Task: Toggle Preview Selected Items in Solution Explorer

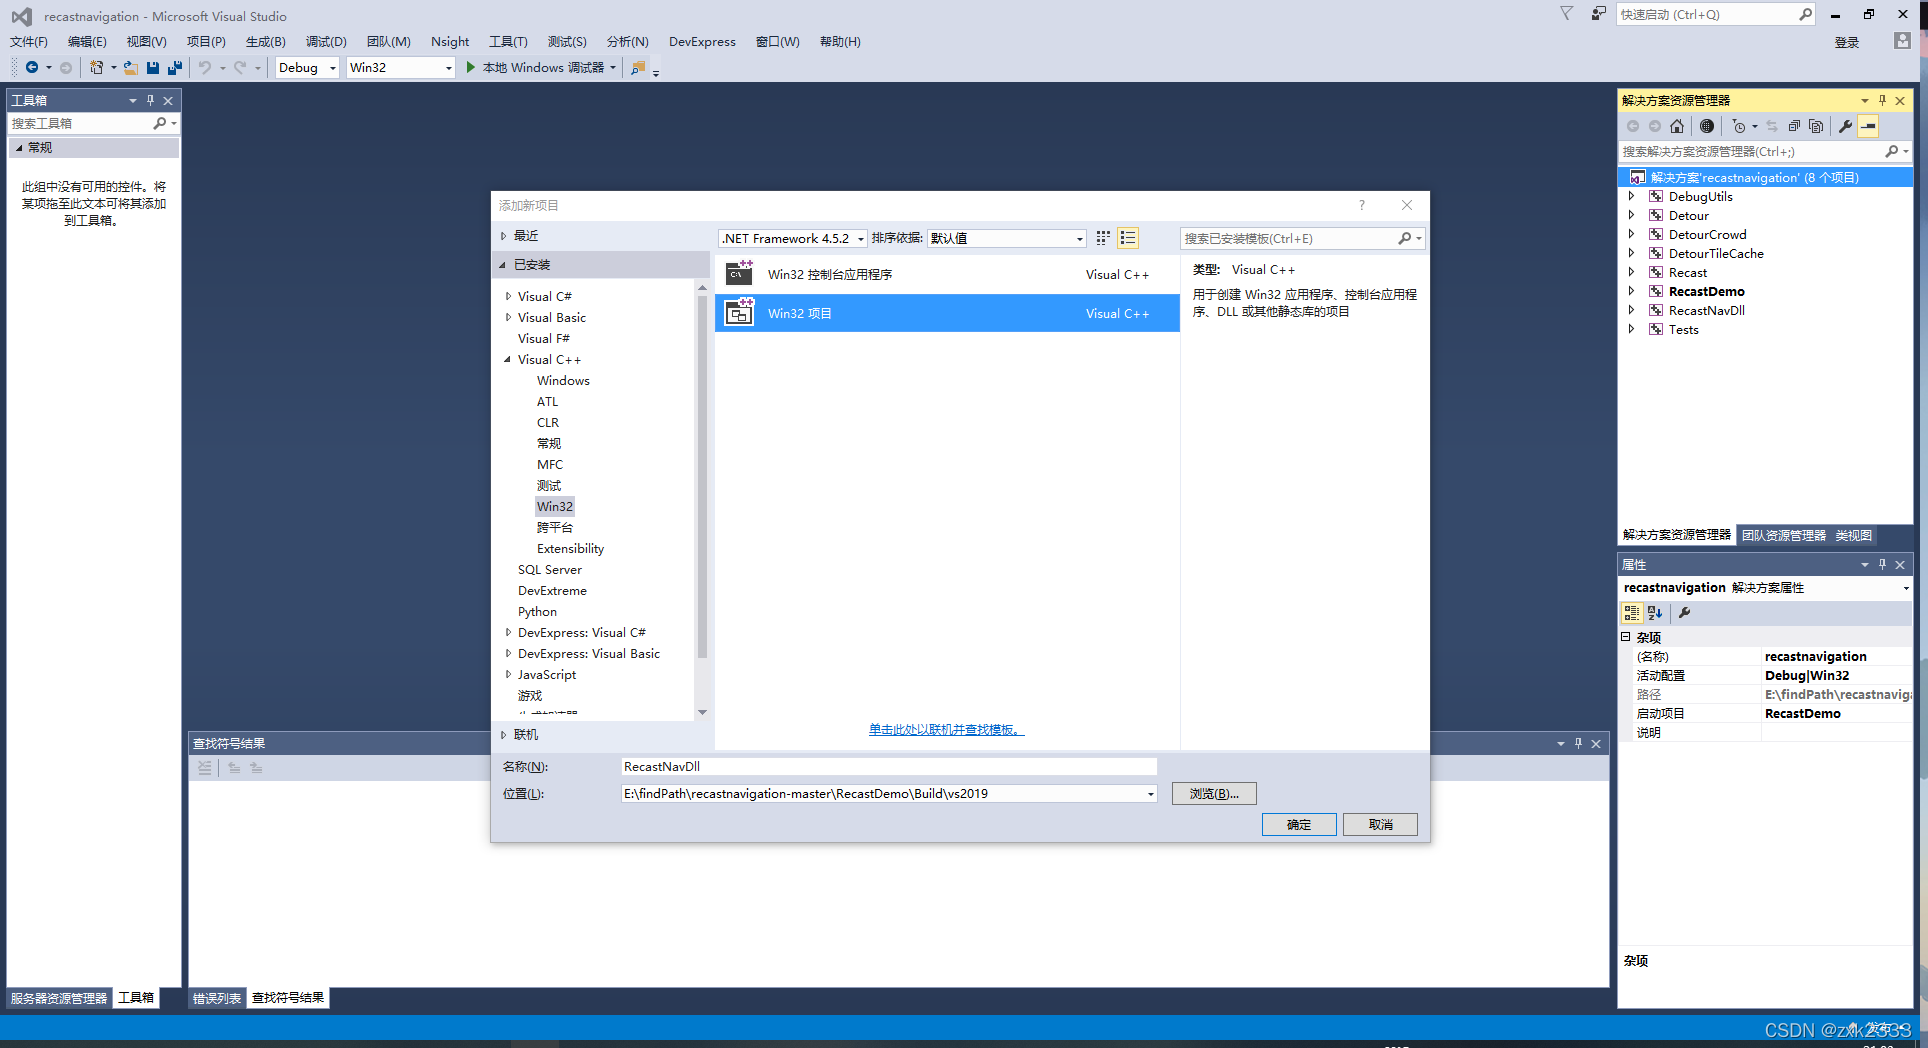Action: 1868,126
